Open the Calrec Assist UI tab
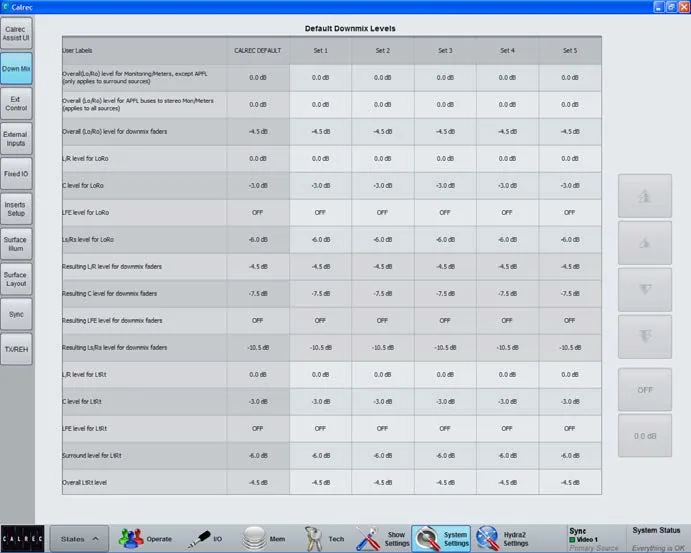 16,33
